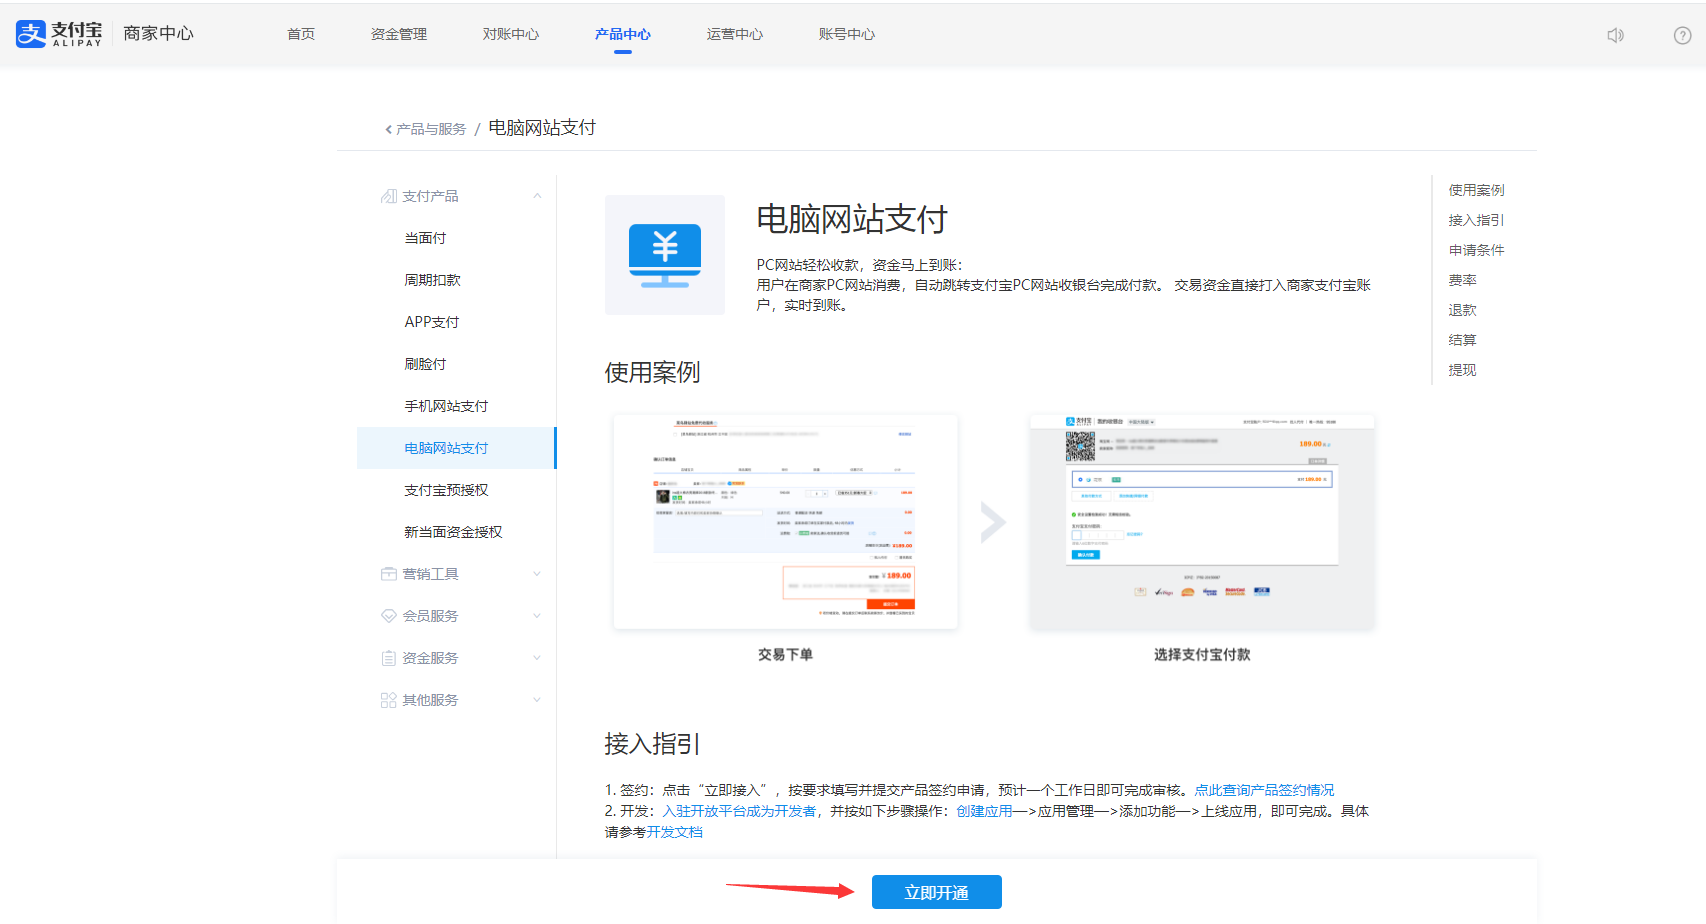Jump to 使用案例 anchor

[x=1476, y=190]
